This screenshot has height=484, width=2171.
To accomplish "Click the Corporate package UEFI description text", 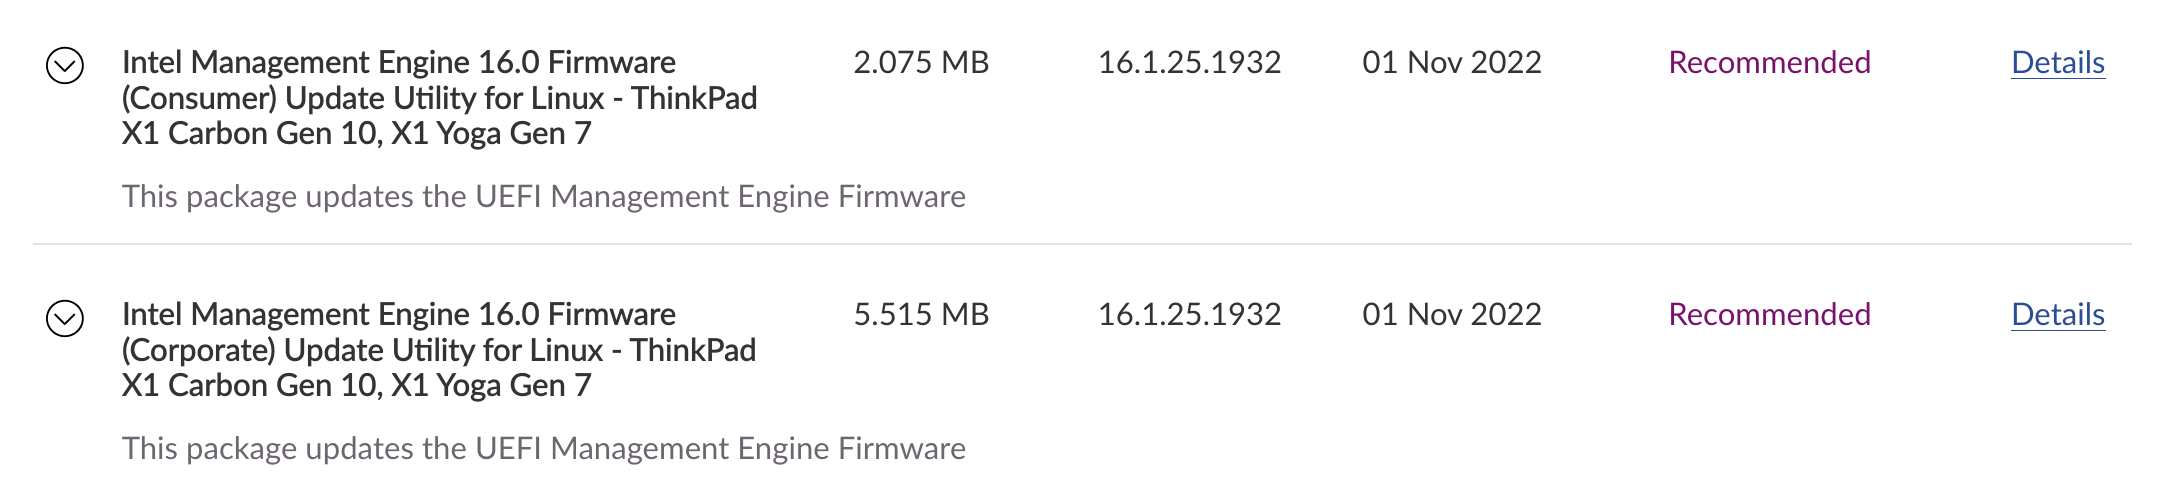I will click(543, 448).
